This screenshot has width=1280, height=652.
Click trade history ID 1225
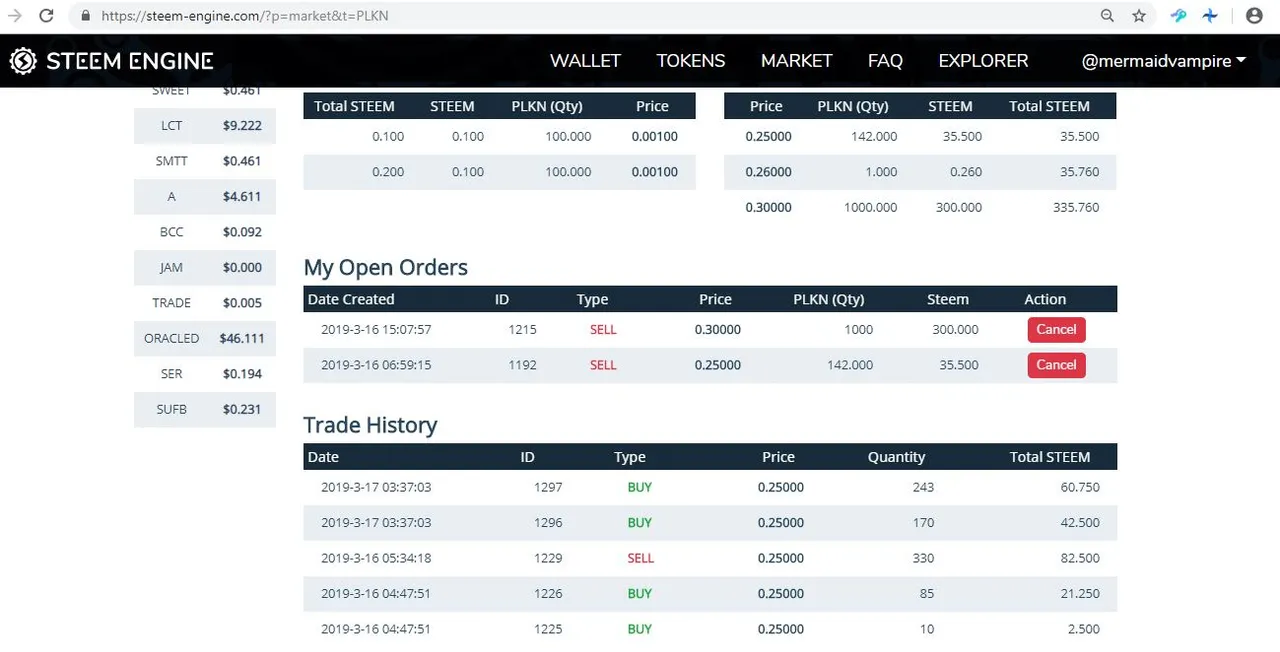(x=548, y=629)
